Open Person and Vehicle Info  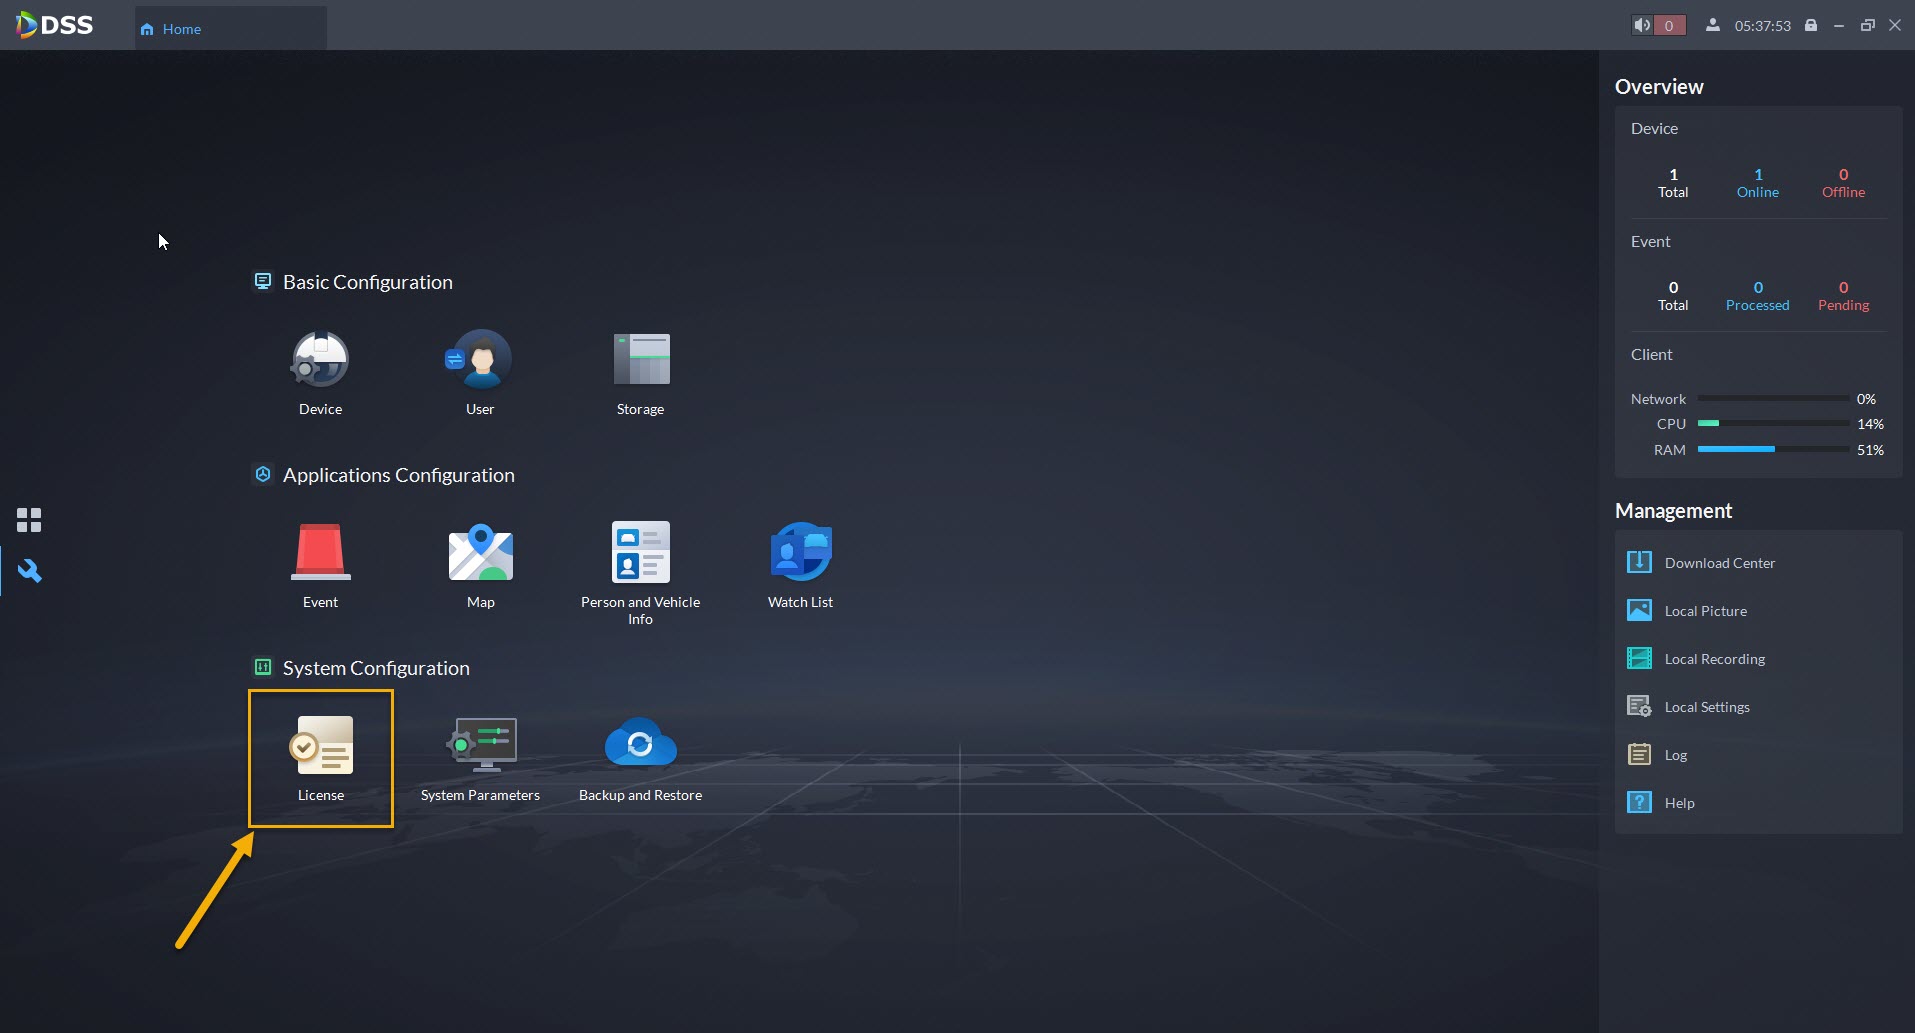[x=641, y=552]
